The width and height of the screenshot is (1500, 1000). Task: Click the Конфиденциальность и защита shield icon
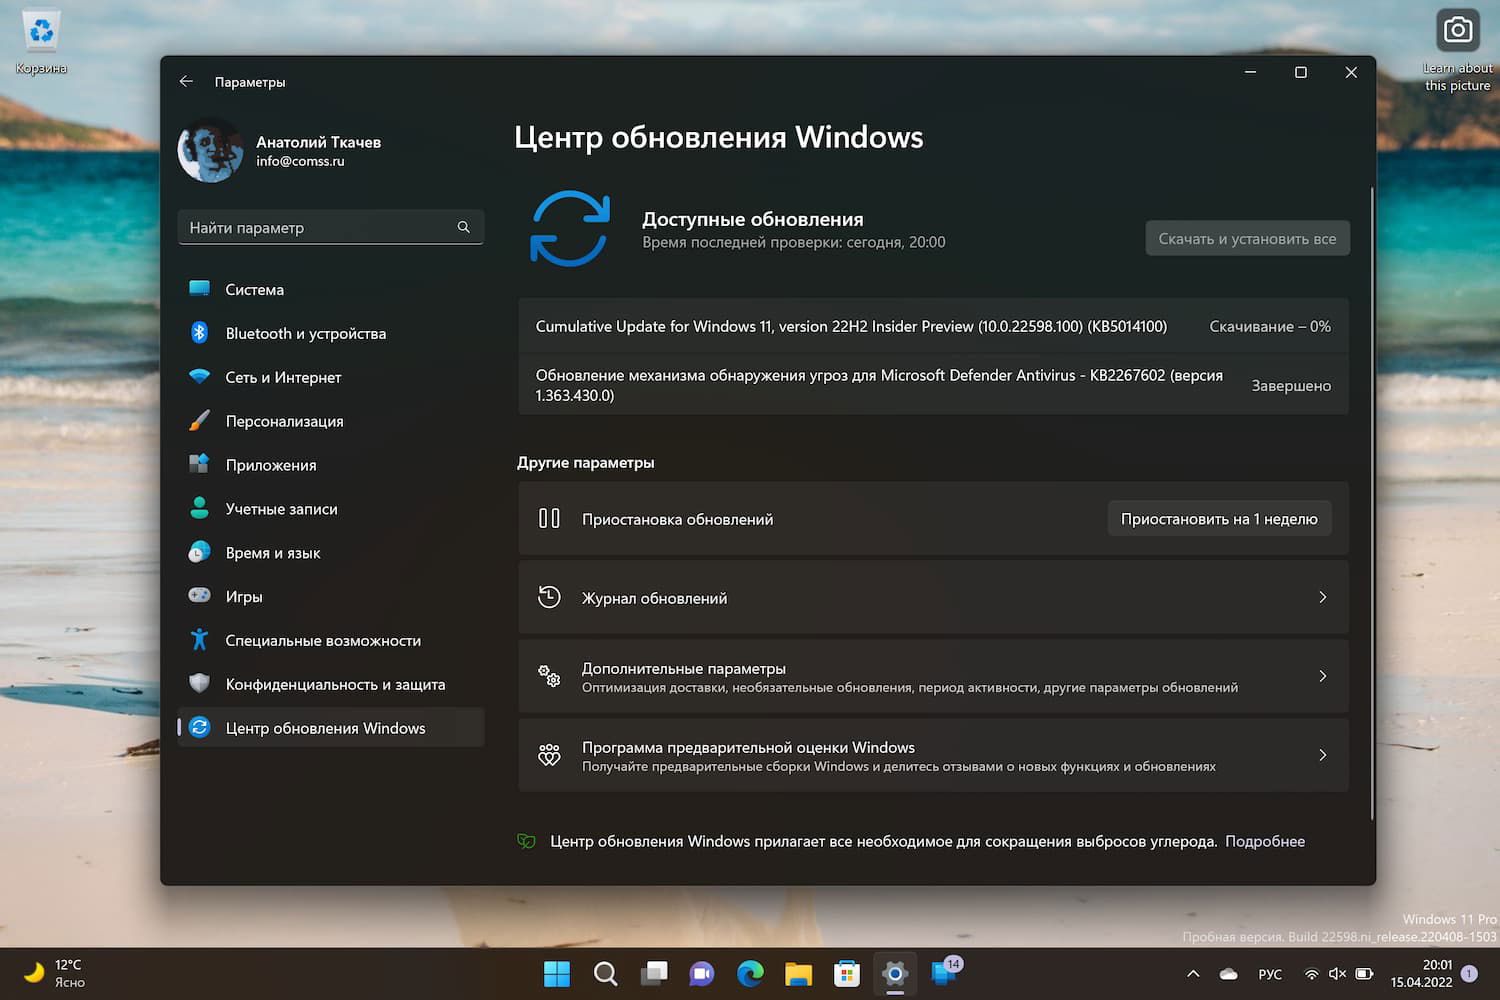(x=199, y=684)
